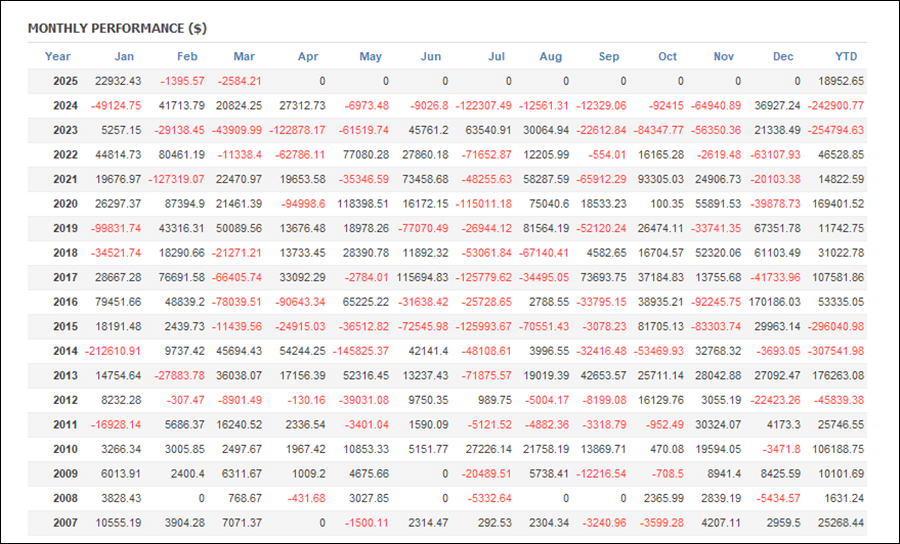Screen dimensions: 900x544
Task: Click 2023 April value -122878.17
Action: [297, 130]
